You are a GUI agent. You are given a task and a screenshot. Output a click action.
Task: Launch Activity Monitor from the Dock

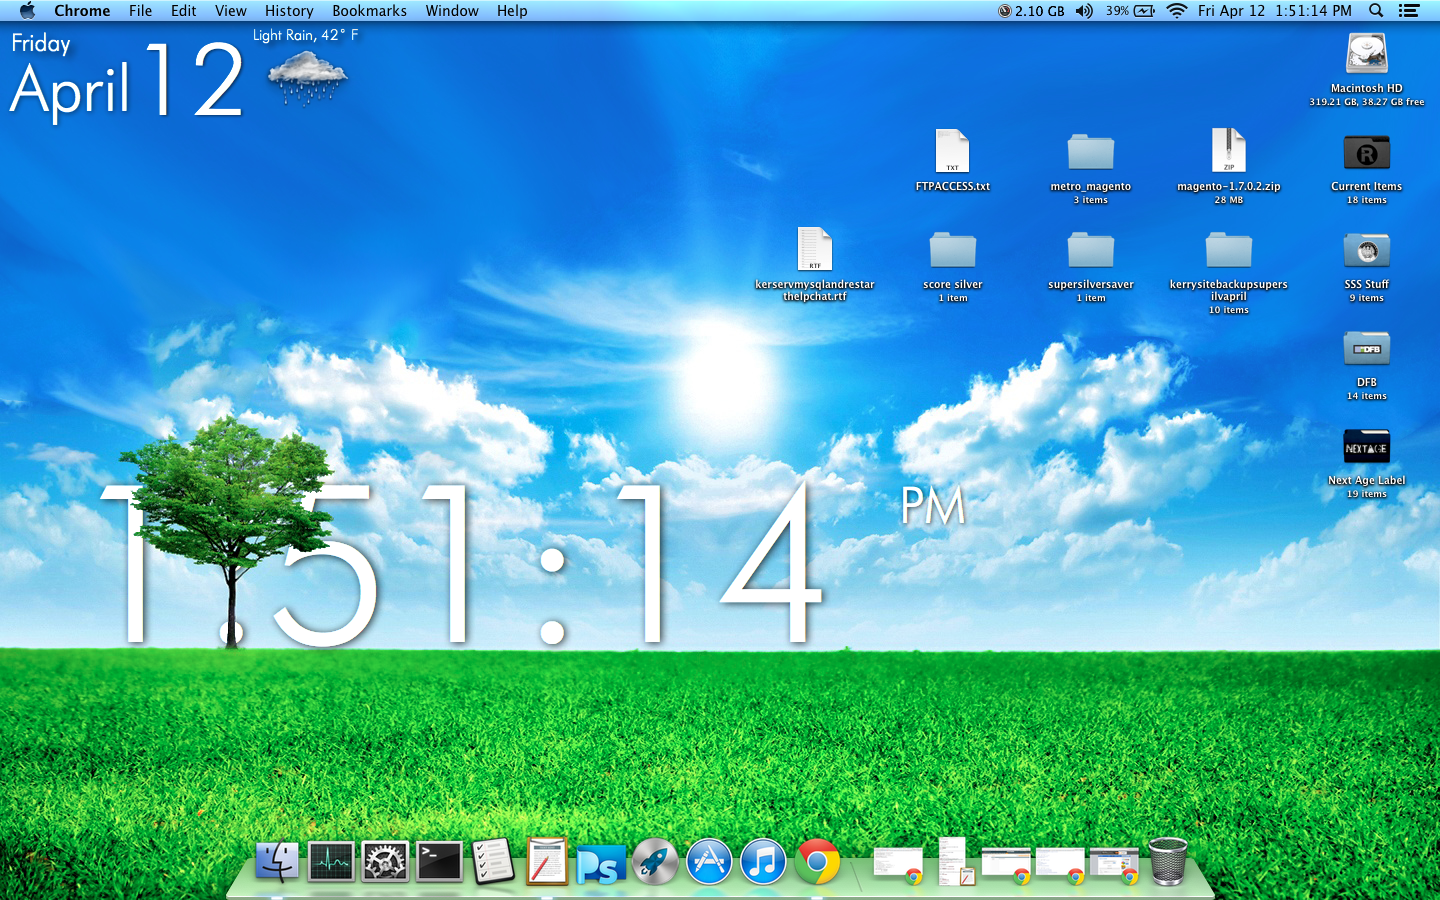pyautogui.click(x=331, y=861)
